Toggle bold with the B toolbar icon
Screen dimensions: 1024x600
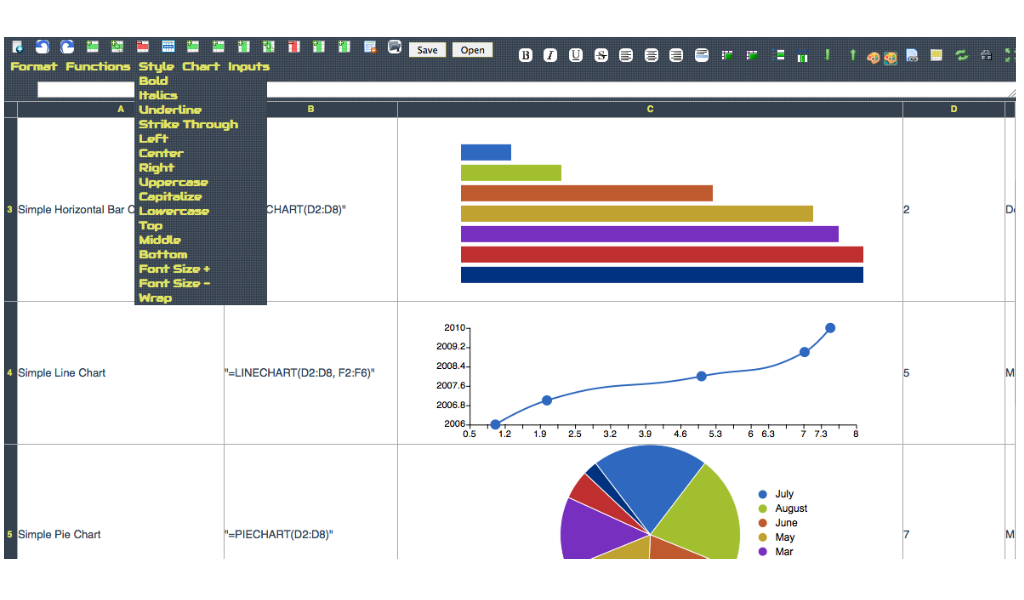point(526,55)
